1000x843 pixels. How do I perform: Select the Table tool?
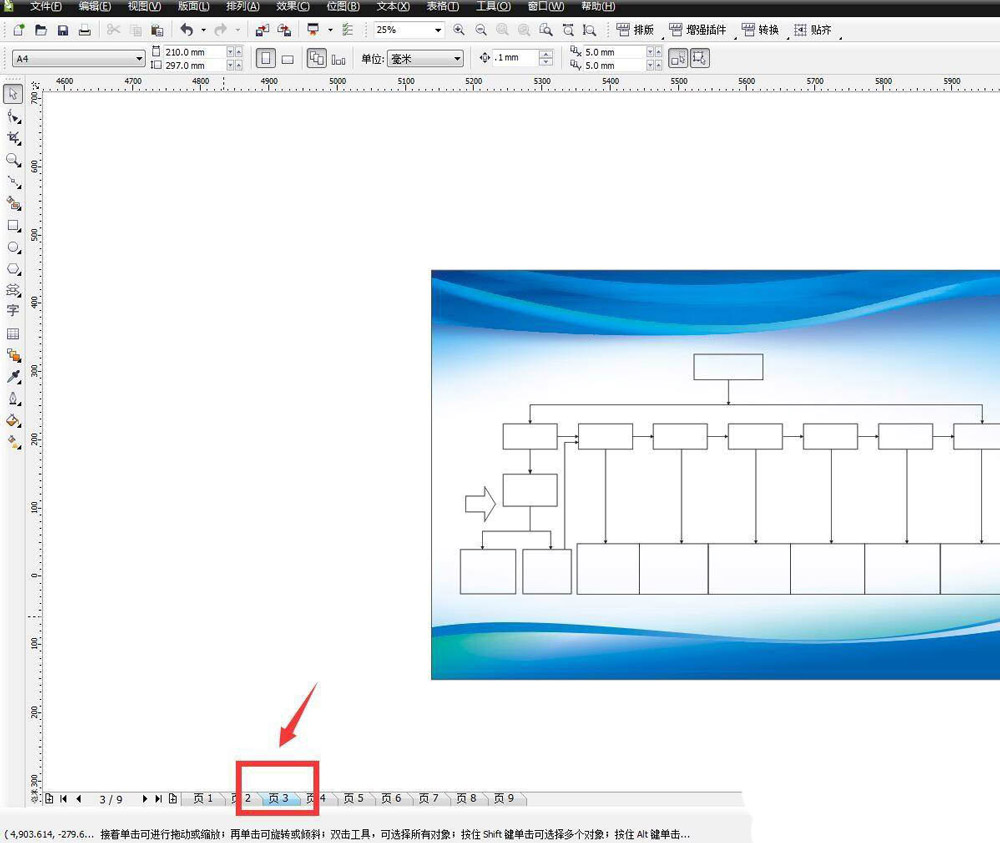(x=13, y=334)
